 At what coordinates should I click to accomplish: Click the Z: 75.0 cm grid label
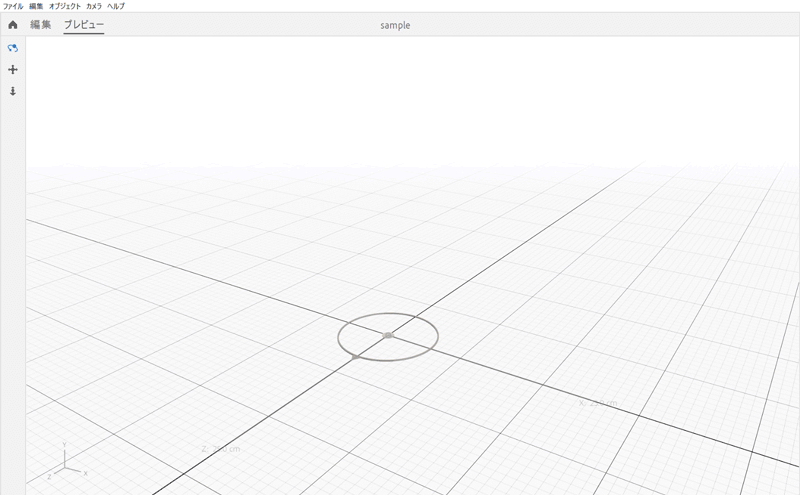click(x=220, y=449)
